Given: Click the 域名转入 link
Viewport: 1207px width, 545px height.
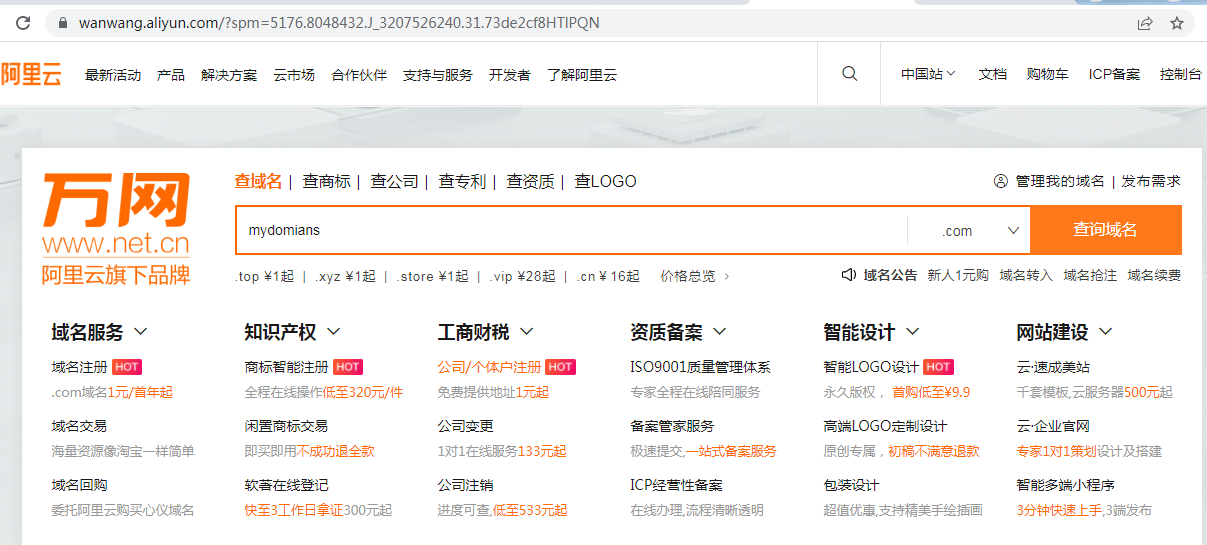Looking at the screenshot, I should pos(1026,275).
